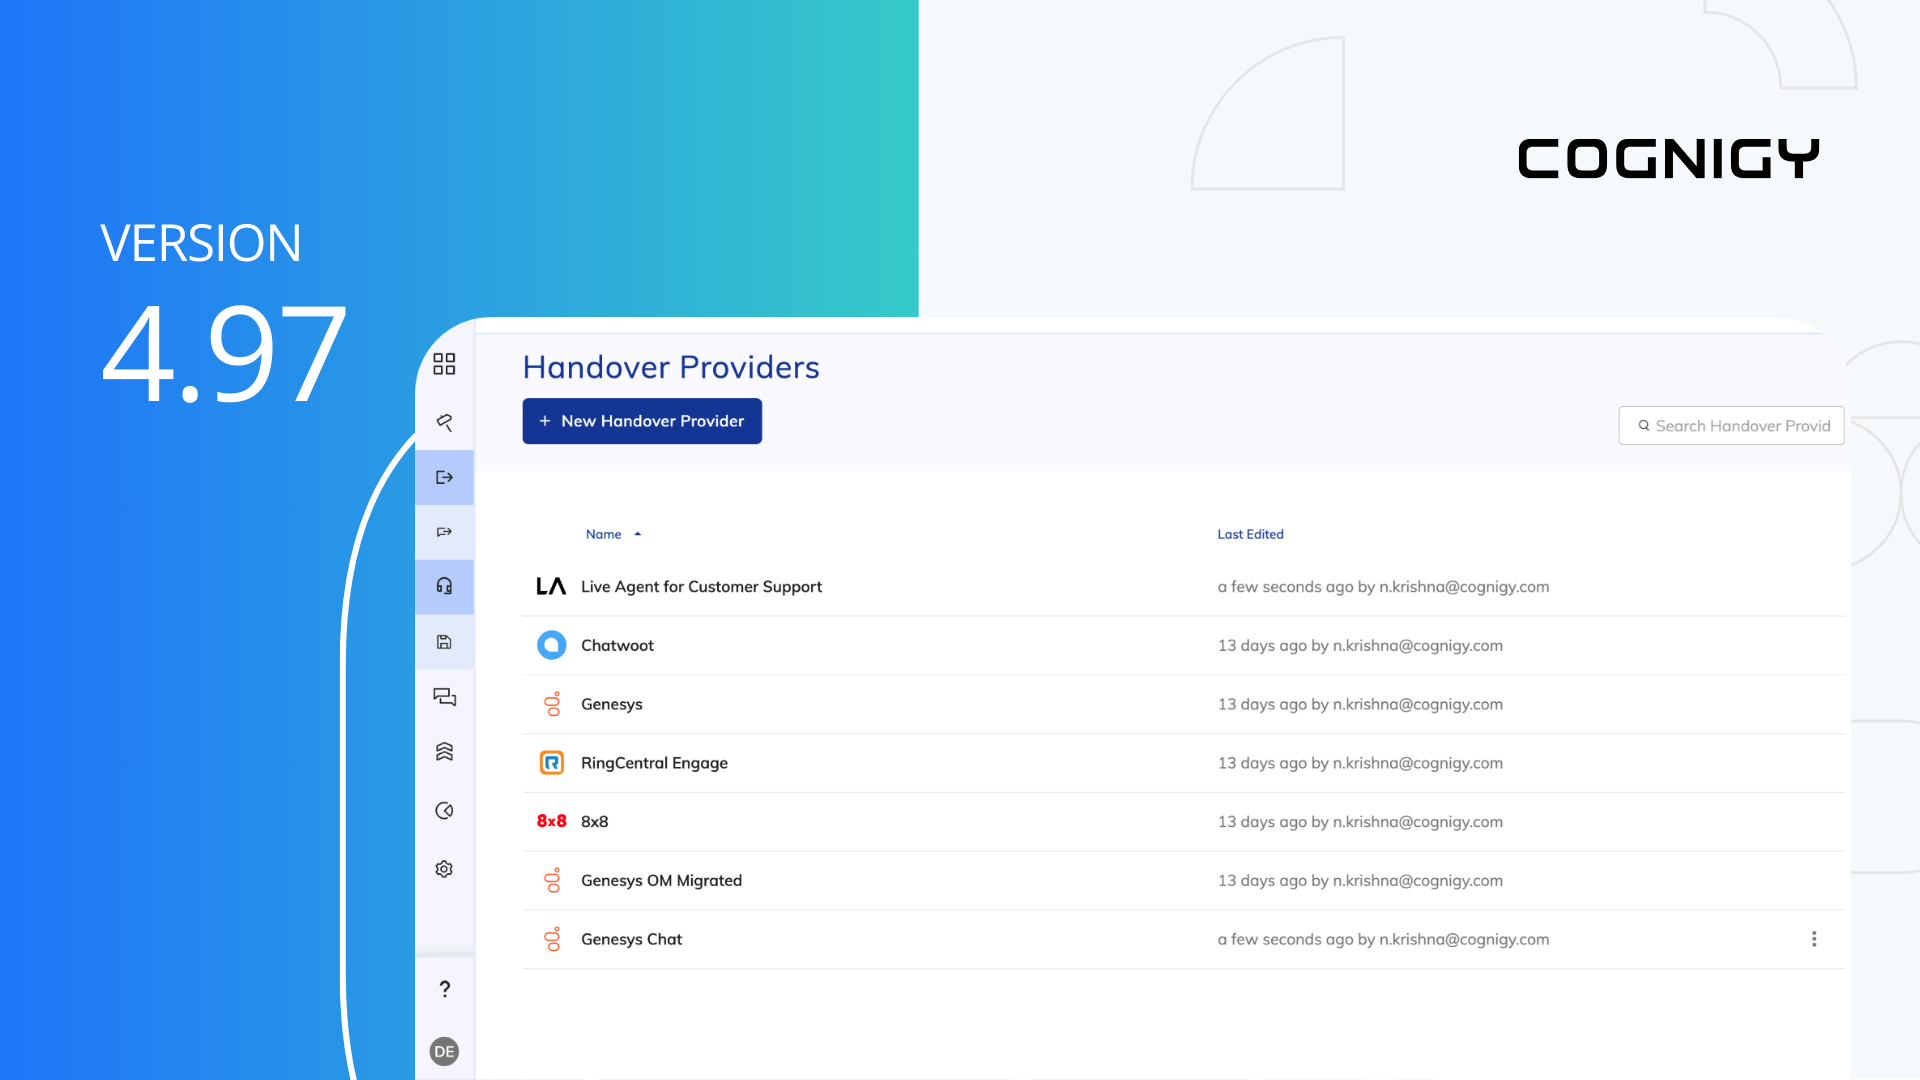Select the Genesys OM Migrated provider
The image size is (1920, 1080).
662,880
